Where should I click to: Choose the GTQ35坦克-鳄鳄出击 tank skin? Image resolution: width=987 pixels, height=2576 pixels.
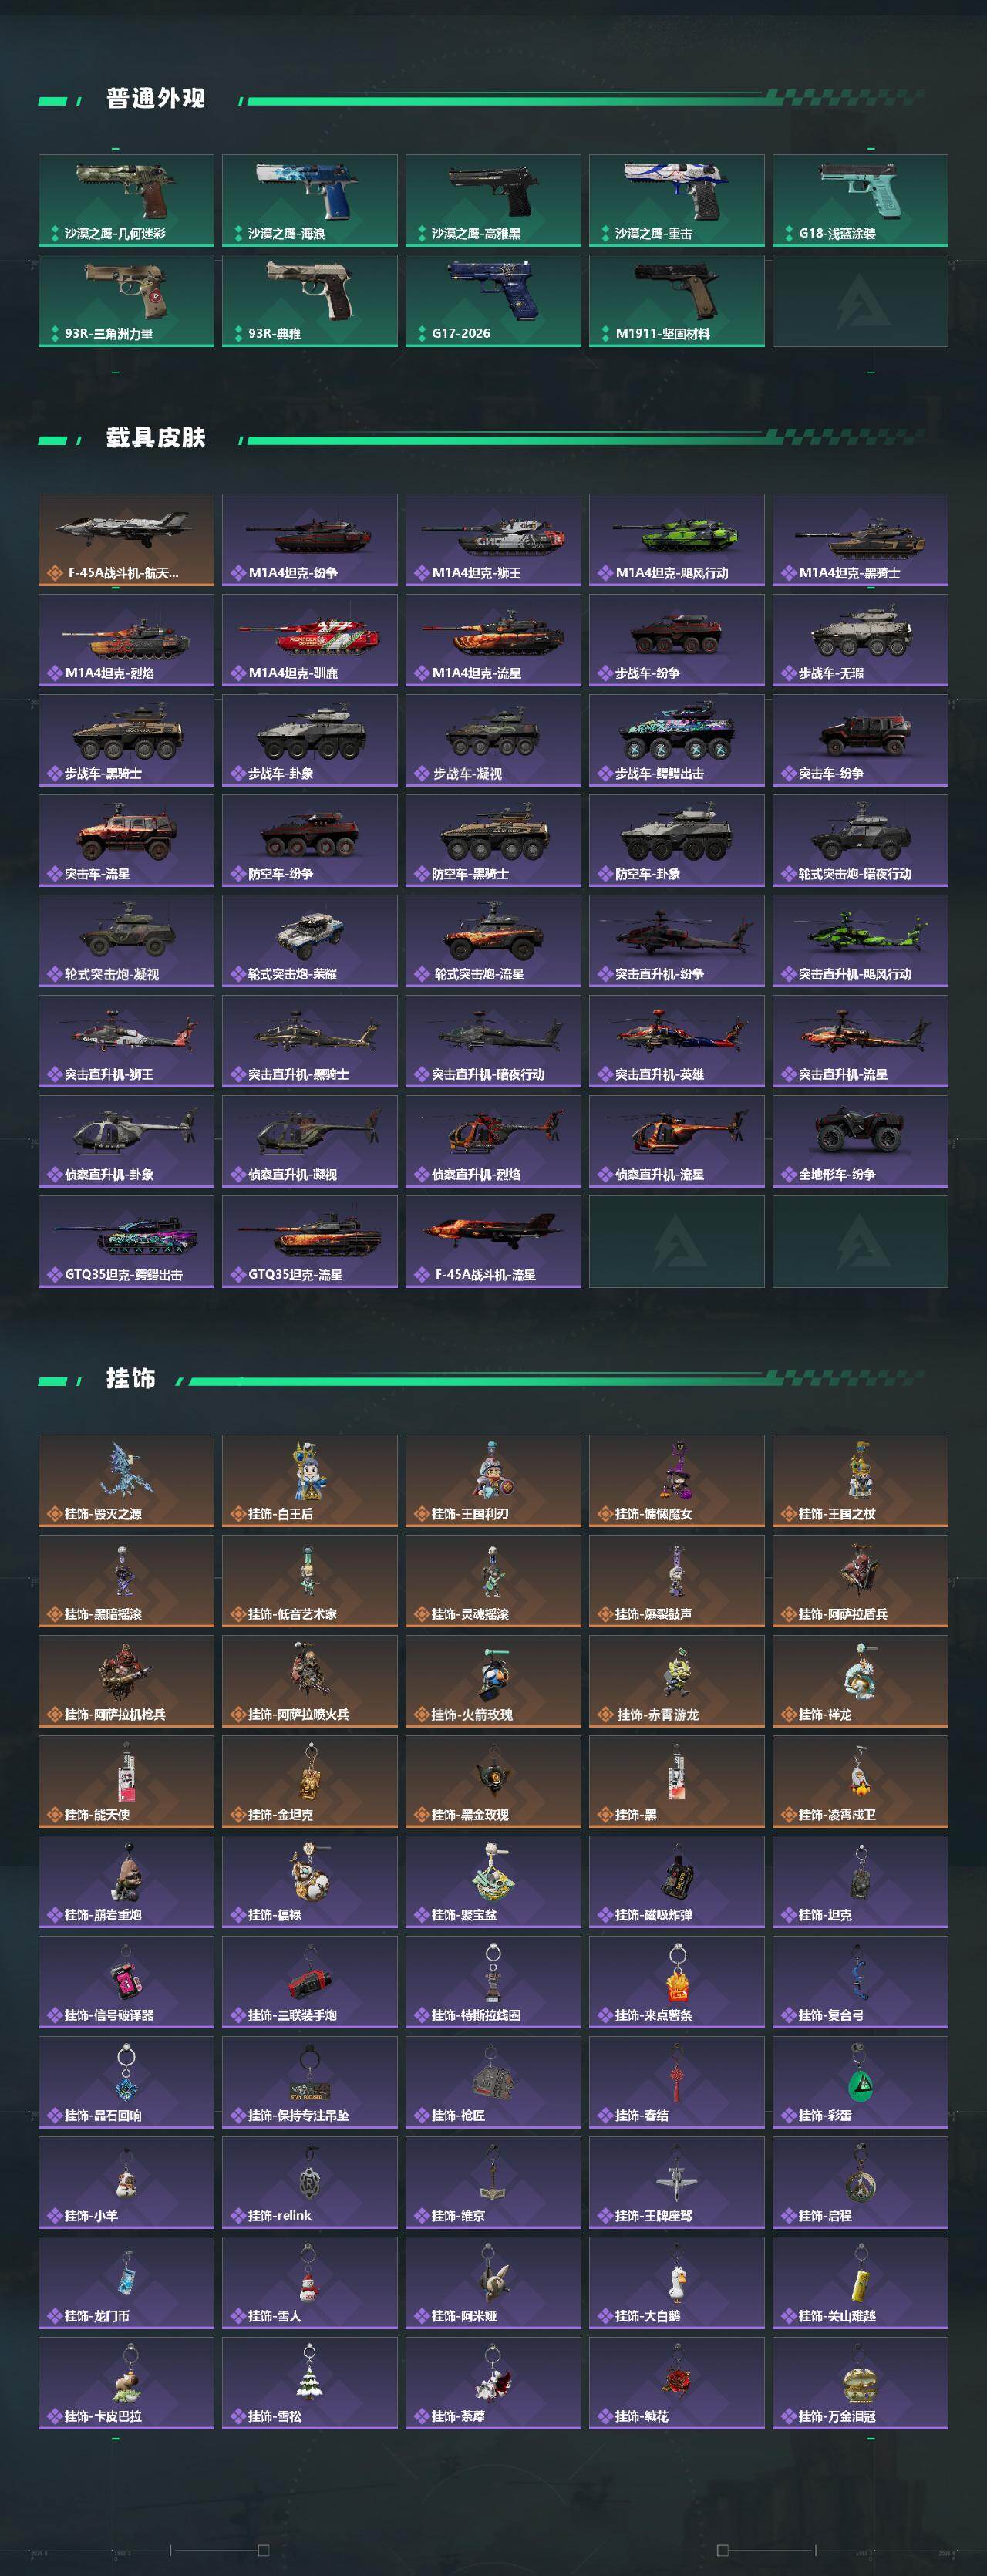126,1241
